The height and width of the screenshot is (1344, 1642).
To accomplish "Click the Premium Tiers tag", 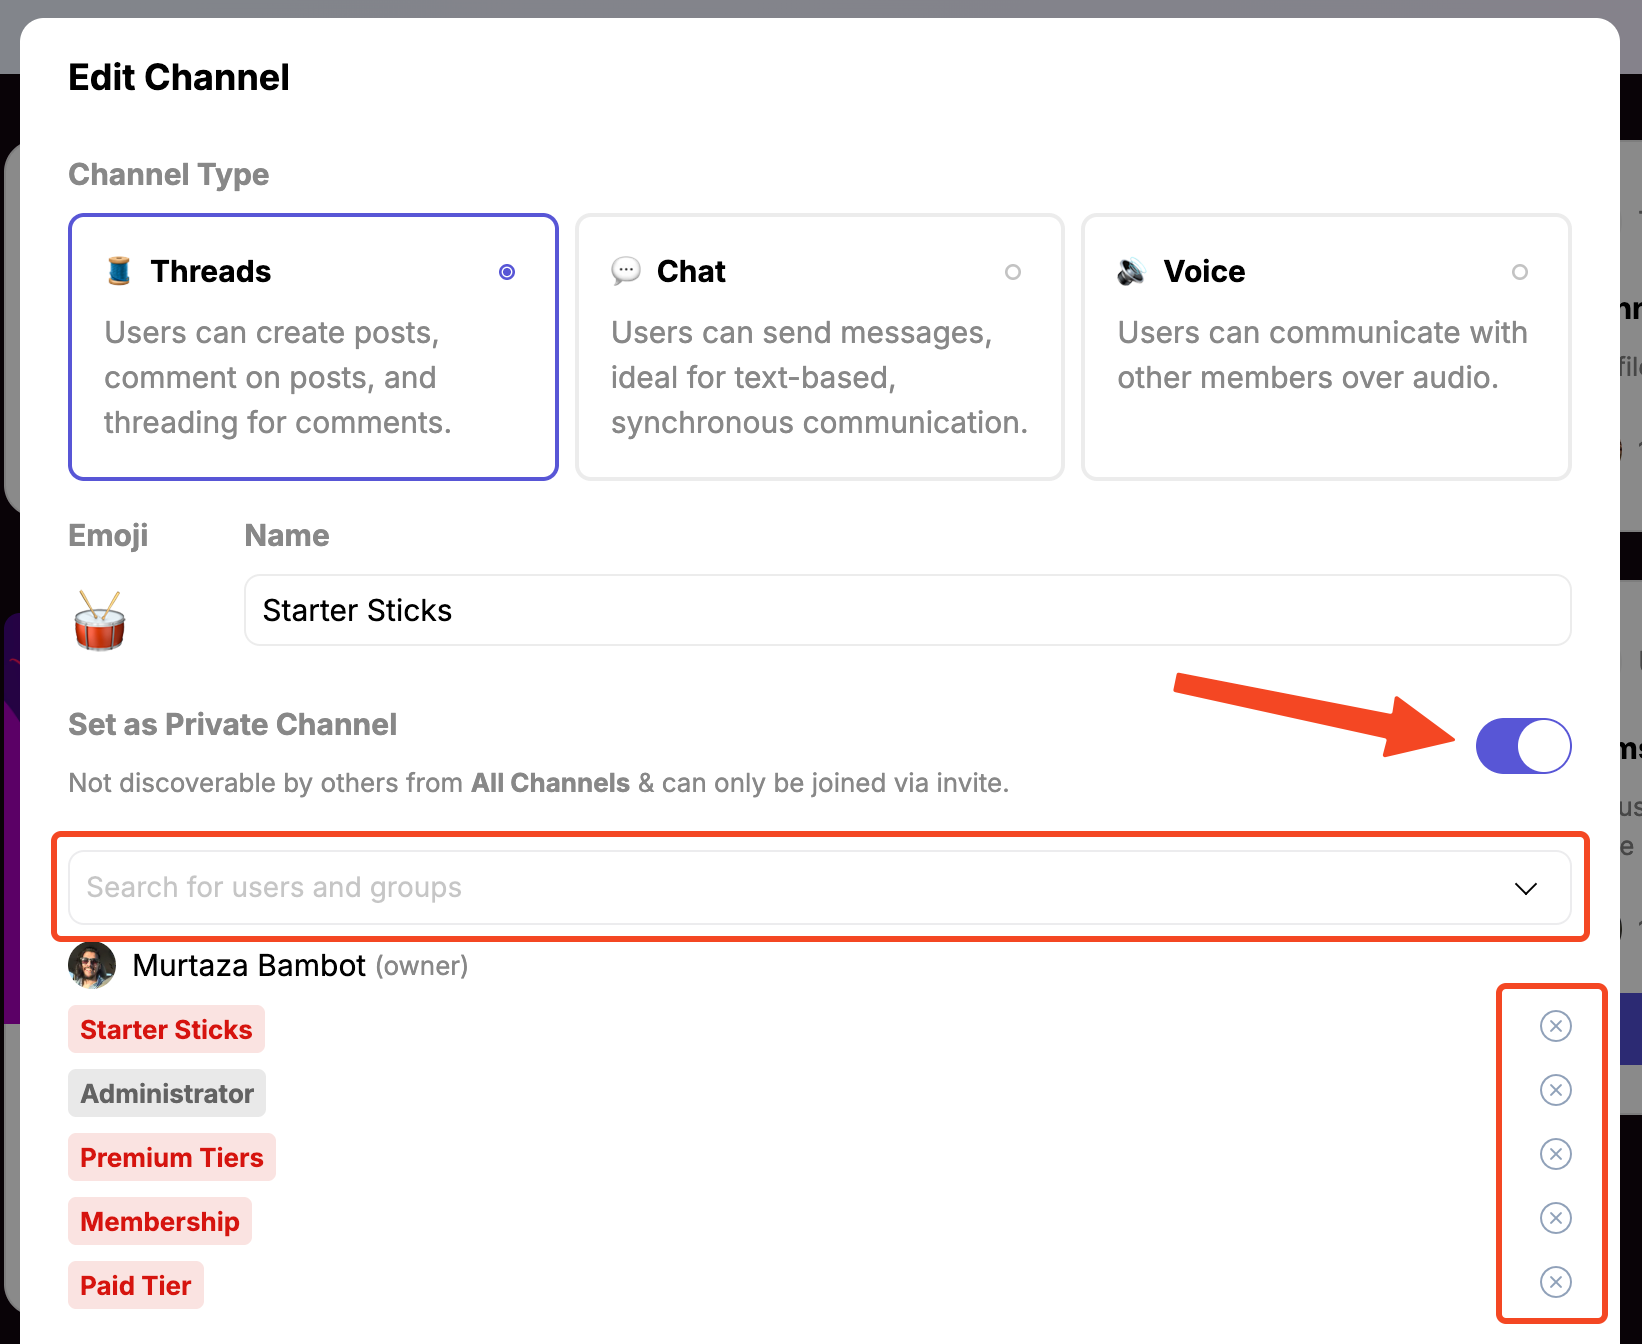I will [x=172, y=1157].
